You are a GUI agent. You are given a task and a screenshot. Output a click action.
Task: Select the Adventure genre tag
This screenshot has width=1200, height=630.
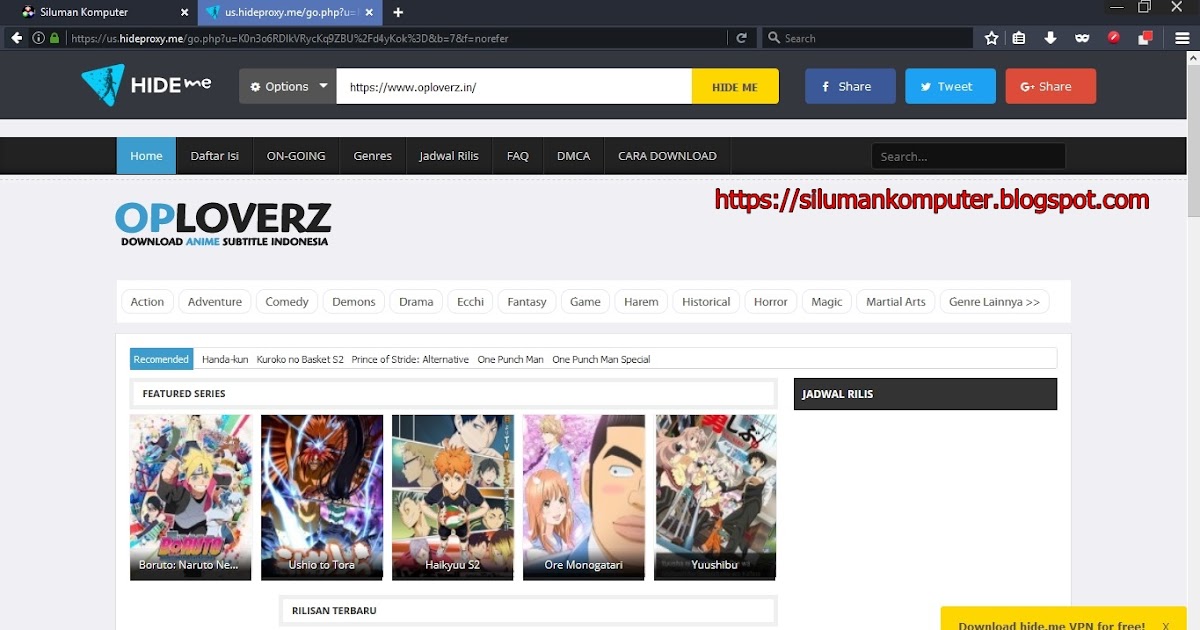[215, 302]
